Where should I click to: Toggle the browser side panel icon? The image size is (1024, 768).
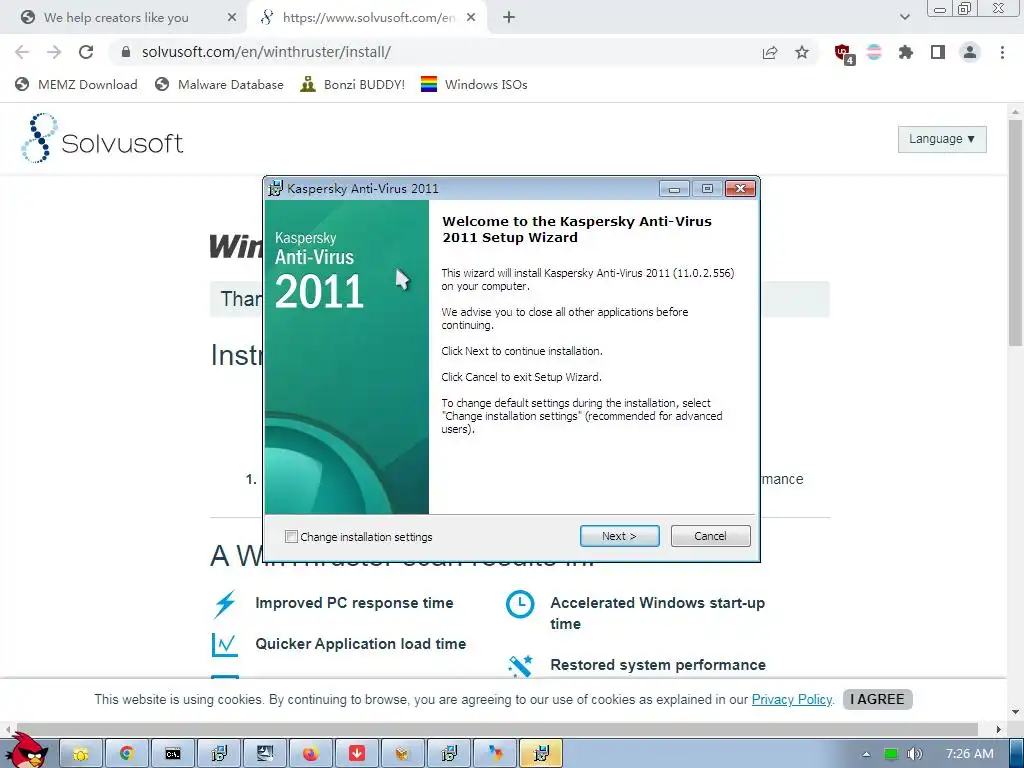click(938, 52)
